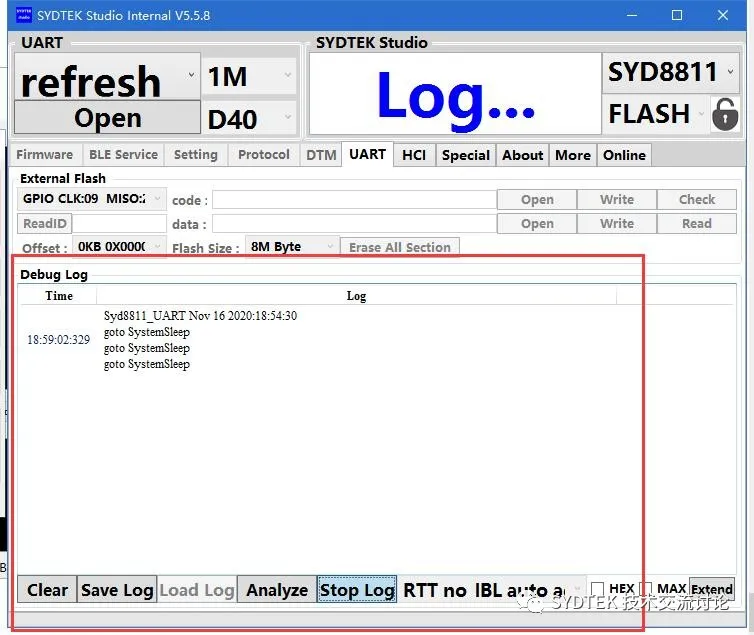The height and width of the screenshot is (635, 754).
Task: Click the Read button in data row
Action: 697,224
